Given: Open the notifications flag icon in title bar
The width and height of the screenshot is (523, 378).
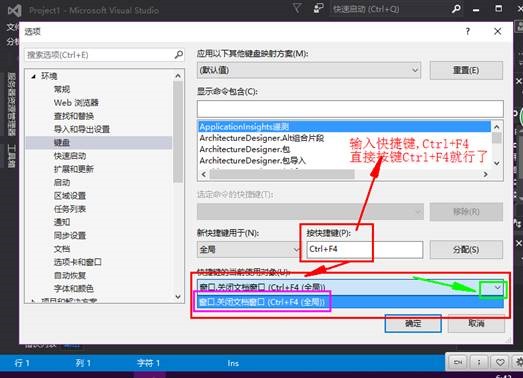Looking at the screenshot, I should coord(297,8).
